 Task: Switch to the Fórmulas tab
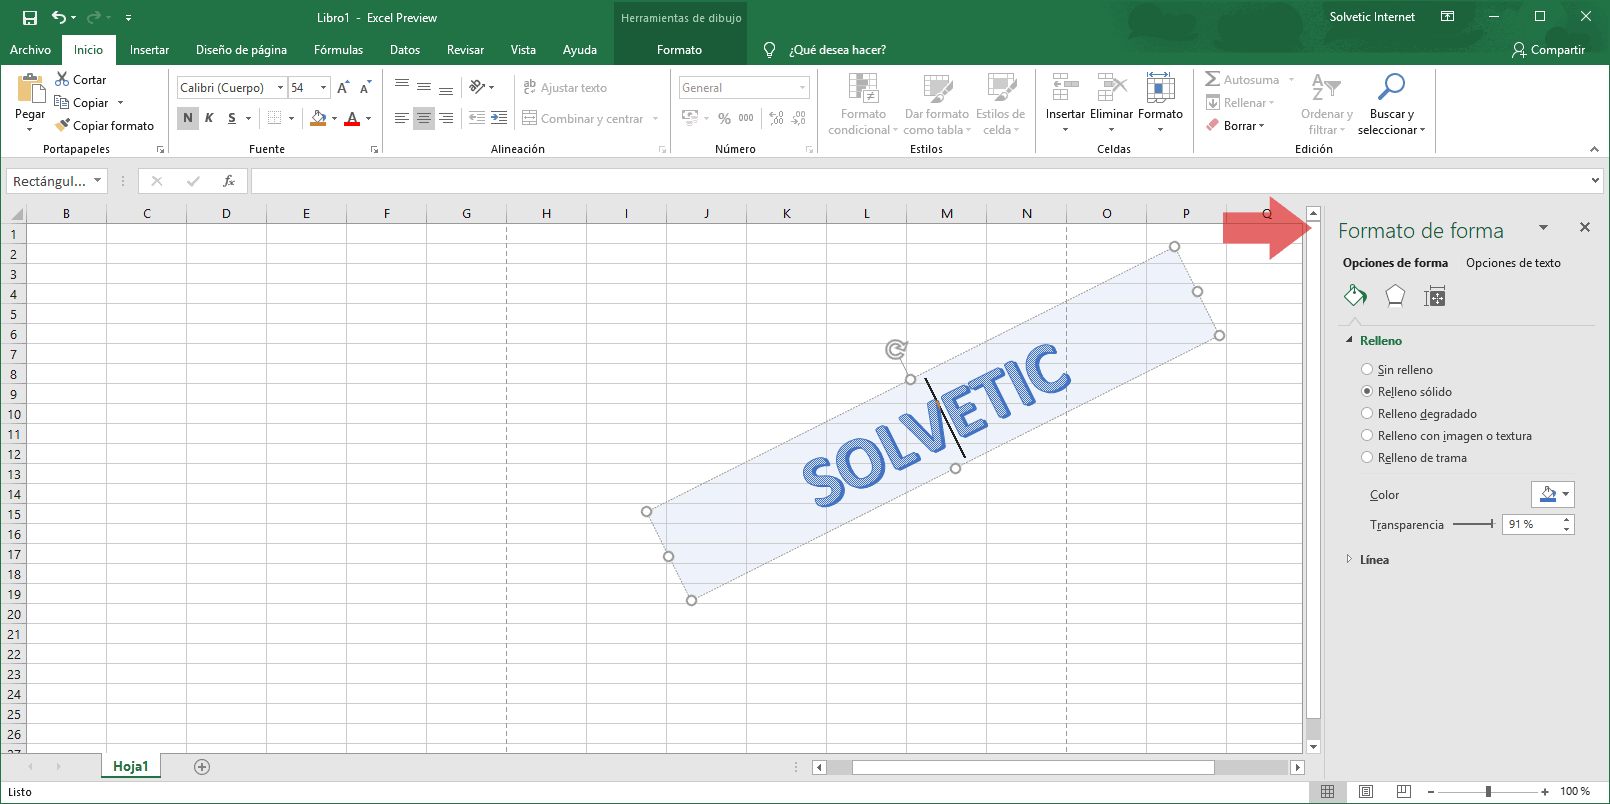pos(338,50)
